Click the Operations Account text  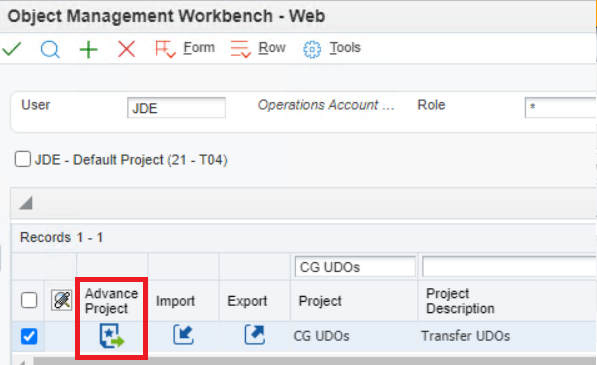326,105
